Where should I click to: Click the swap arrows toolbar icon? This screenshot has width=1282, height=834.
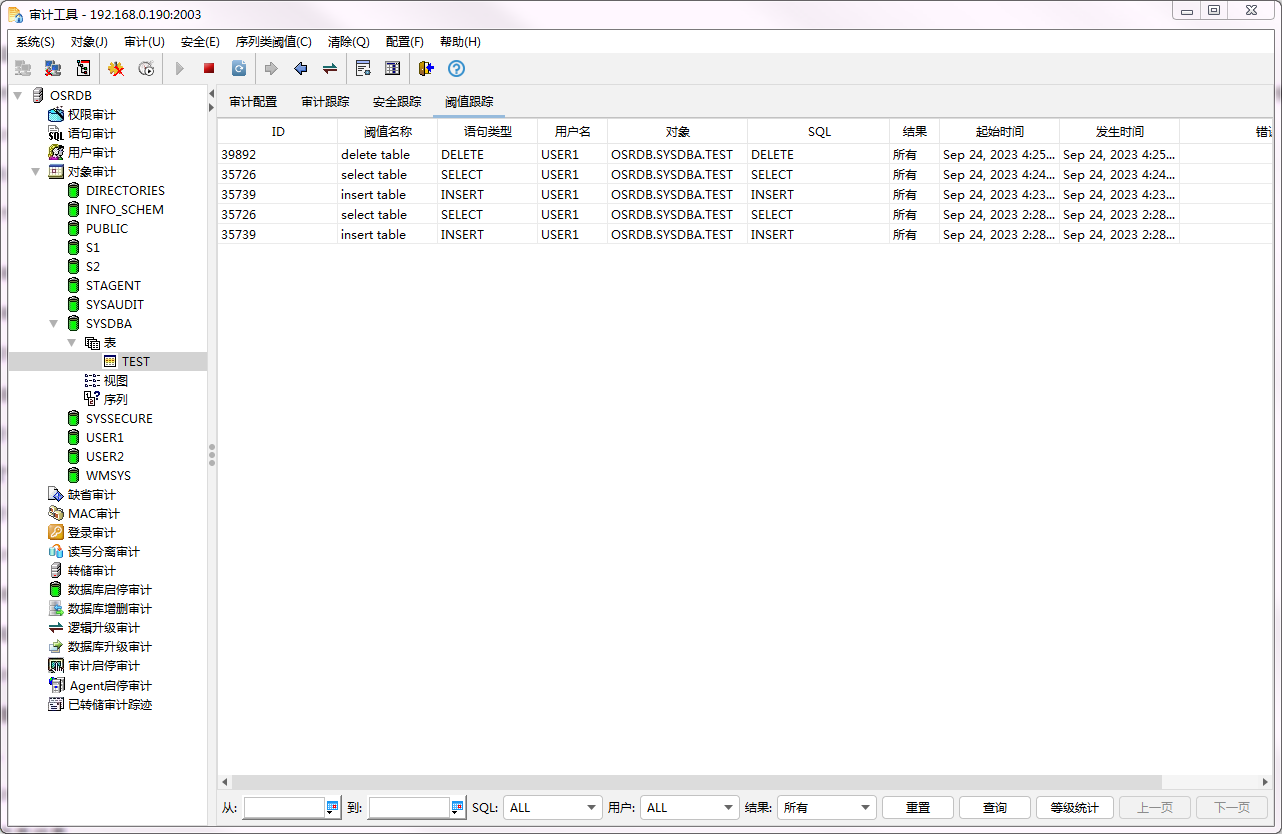[329, 69]
